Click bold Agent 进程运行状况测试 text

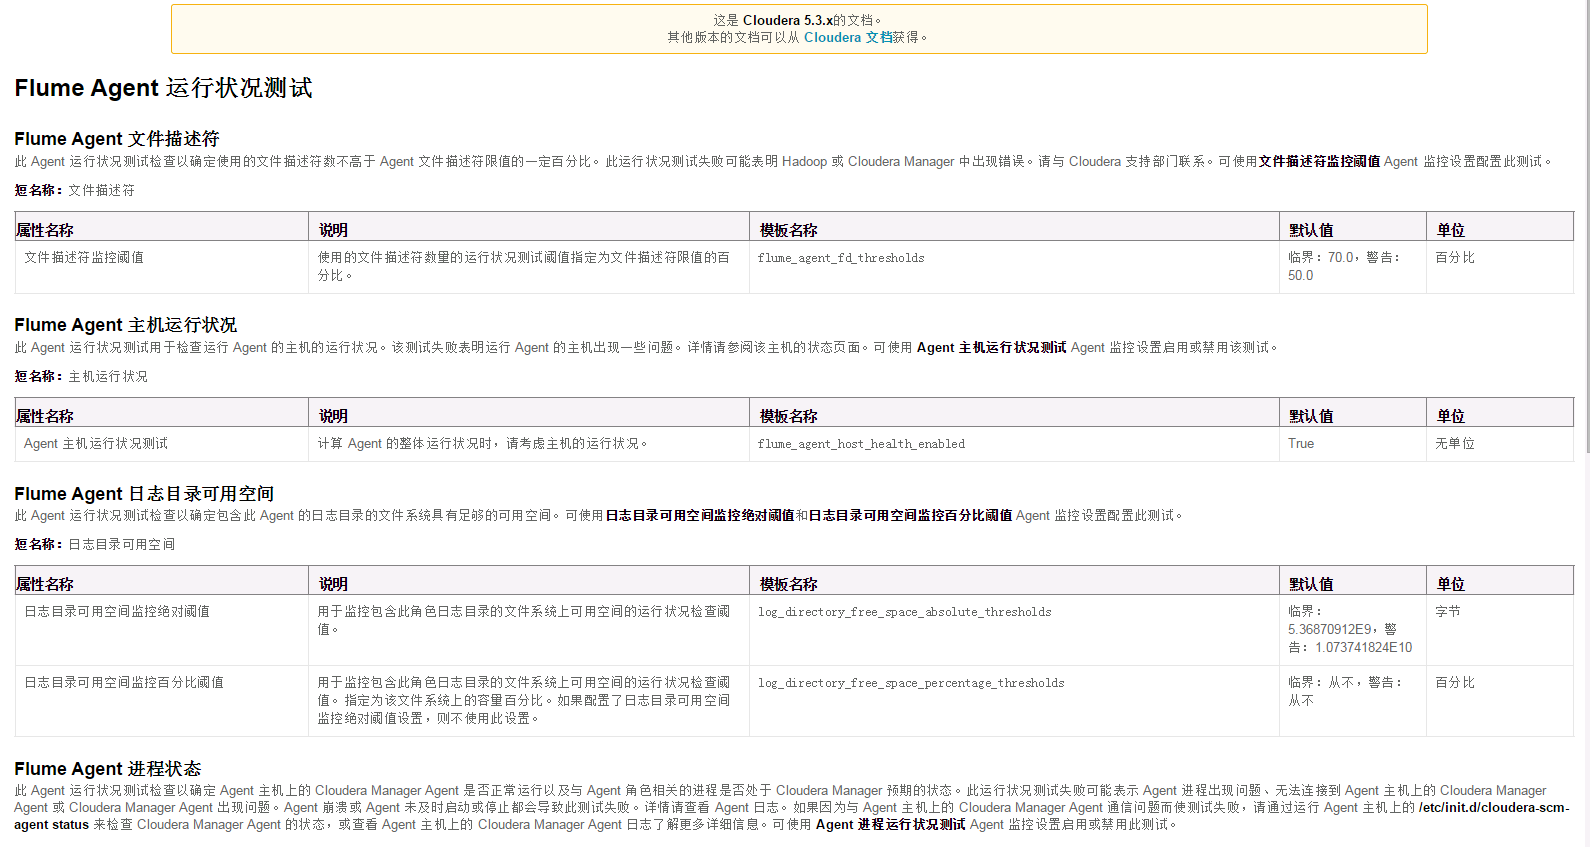(x=891, y=824)
